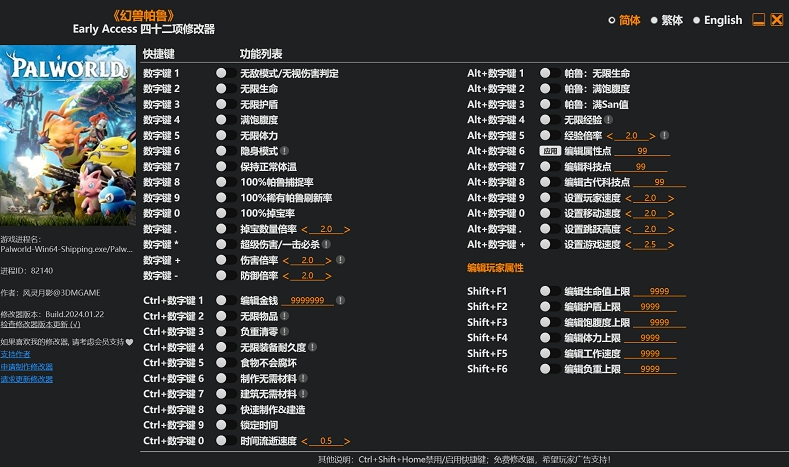The width and height of the screenshot is (789, 467).
Task: Click the 编辑科技点 value field
Action: point(641,167)
